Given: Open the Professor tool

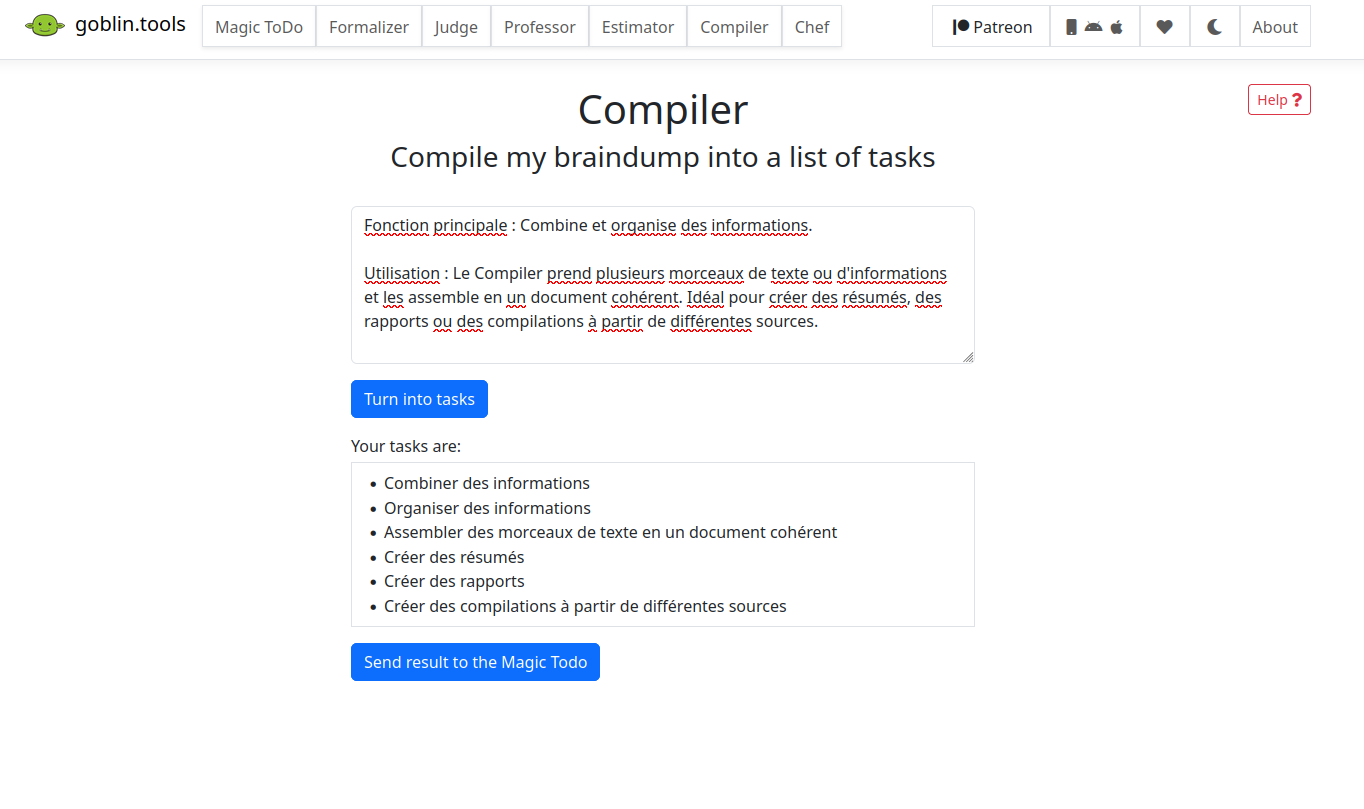Looking at the screenshot, I should (x=540, y=27).
